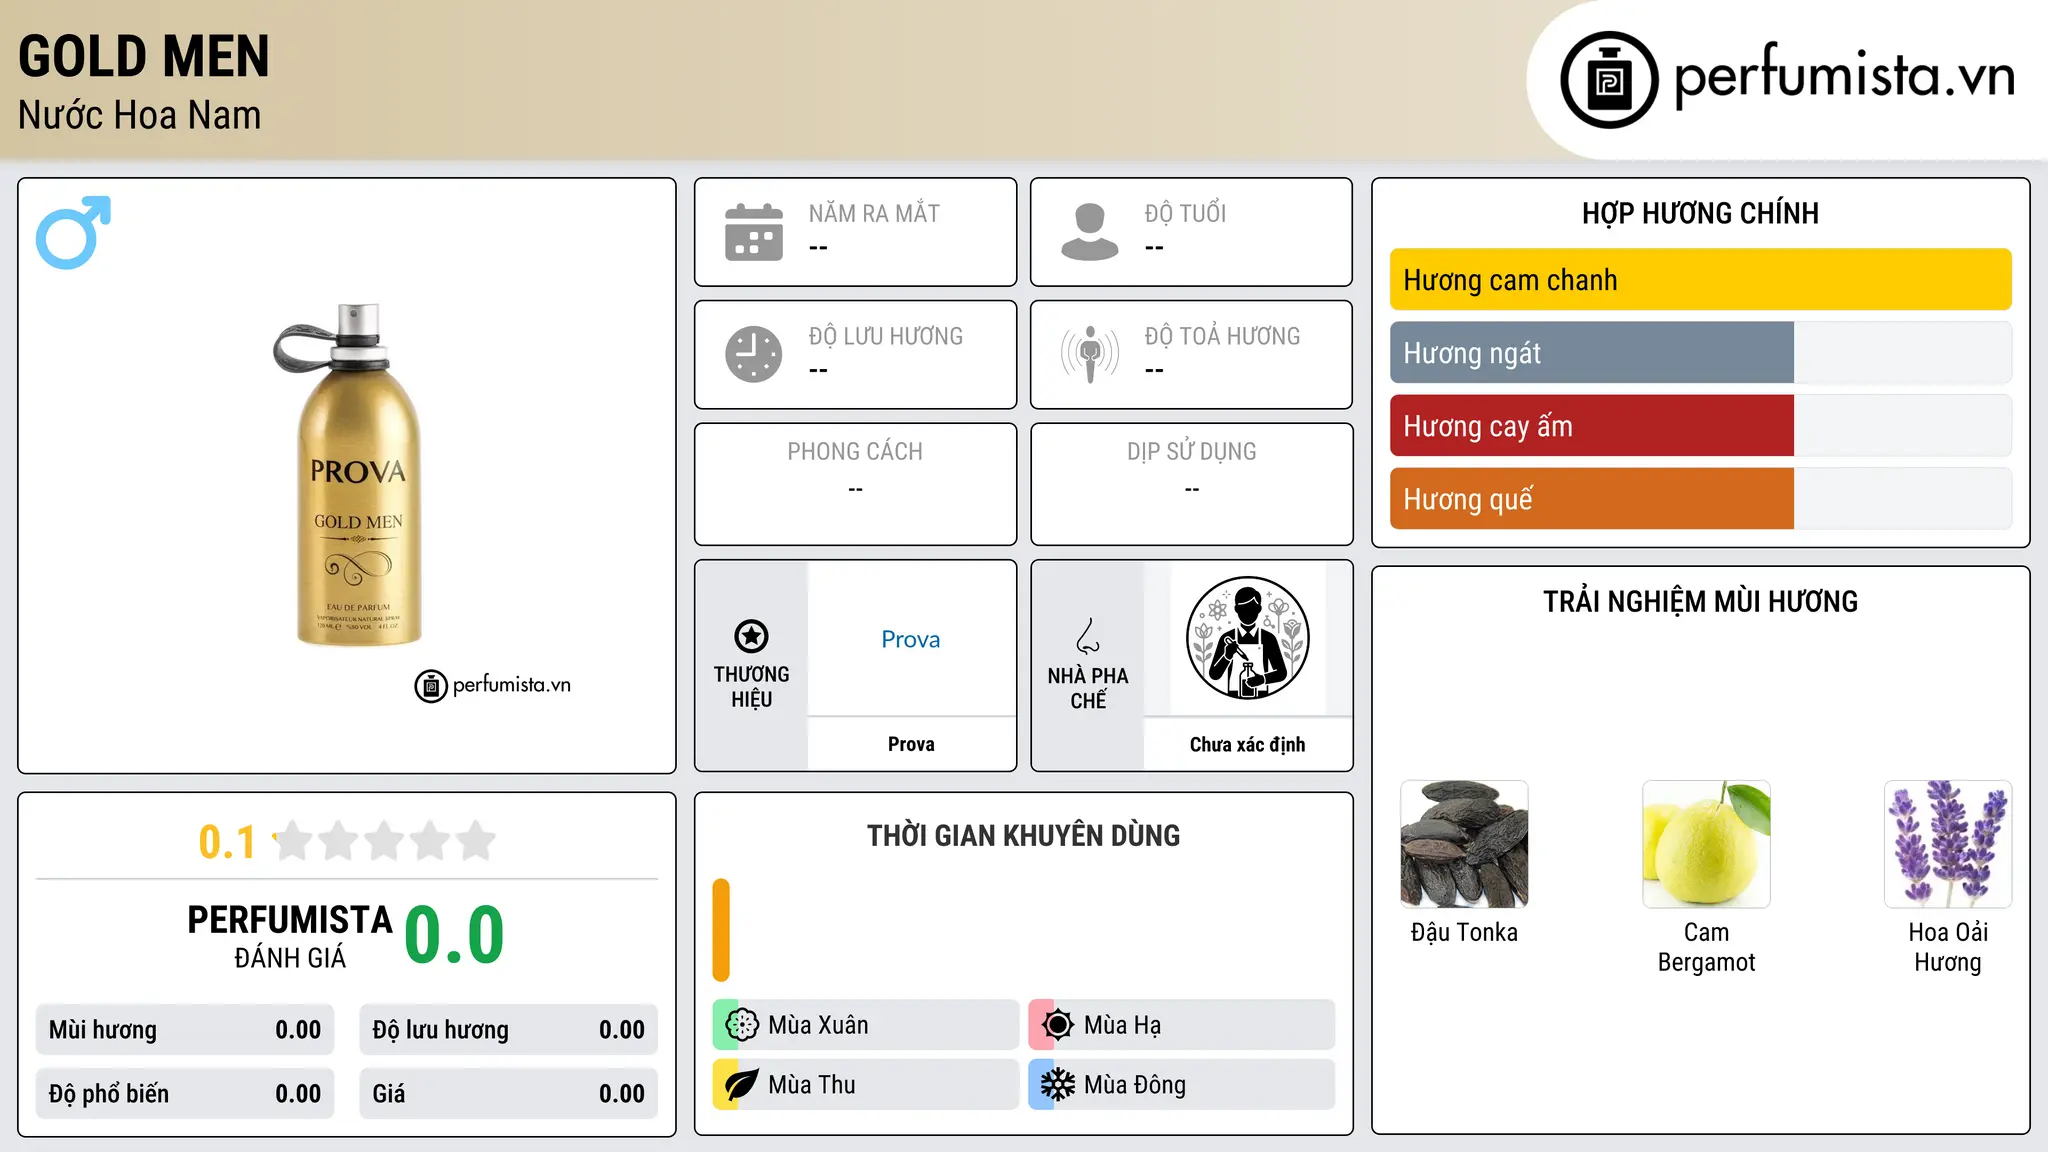Click the Cam Bergamot caption
This screenshot has width=2048, height=1152.
1706,947
